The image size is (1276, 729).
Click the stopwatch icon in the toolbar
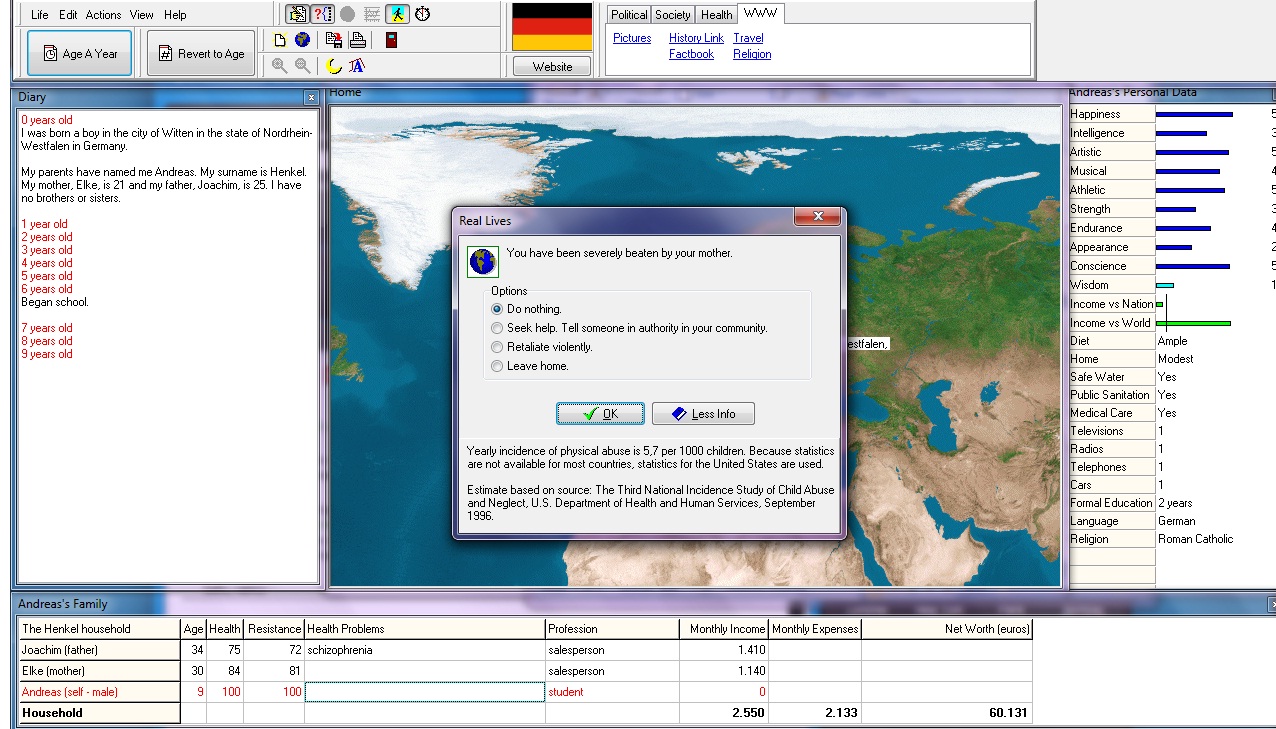[423, 14]
